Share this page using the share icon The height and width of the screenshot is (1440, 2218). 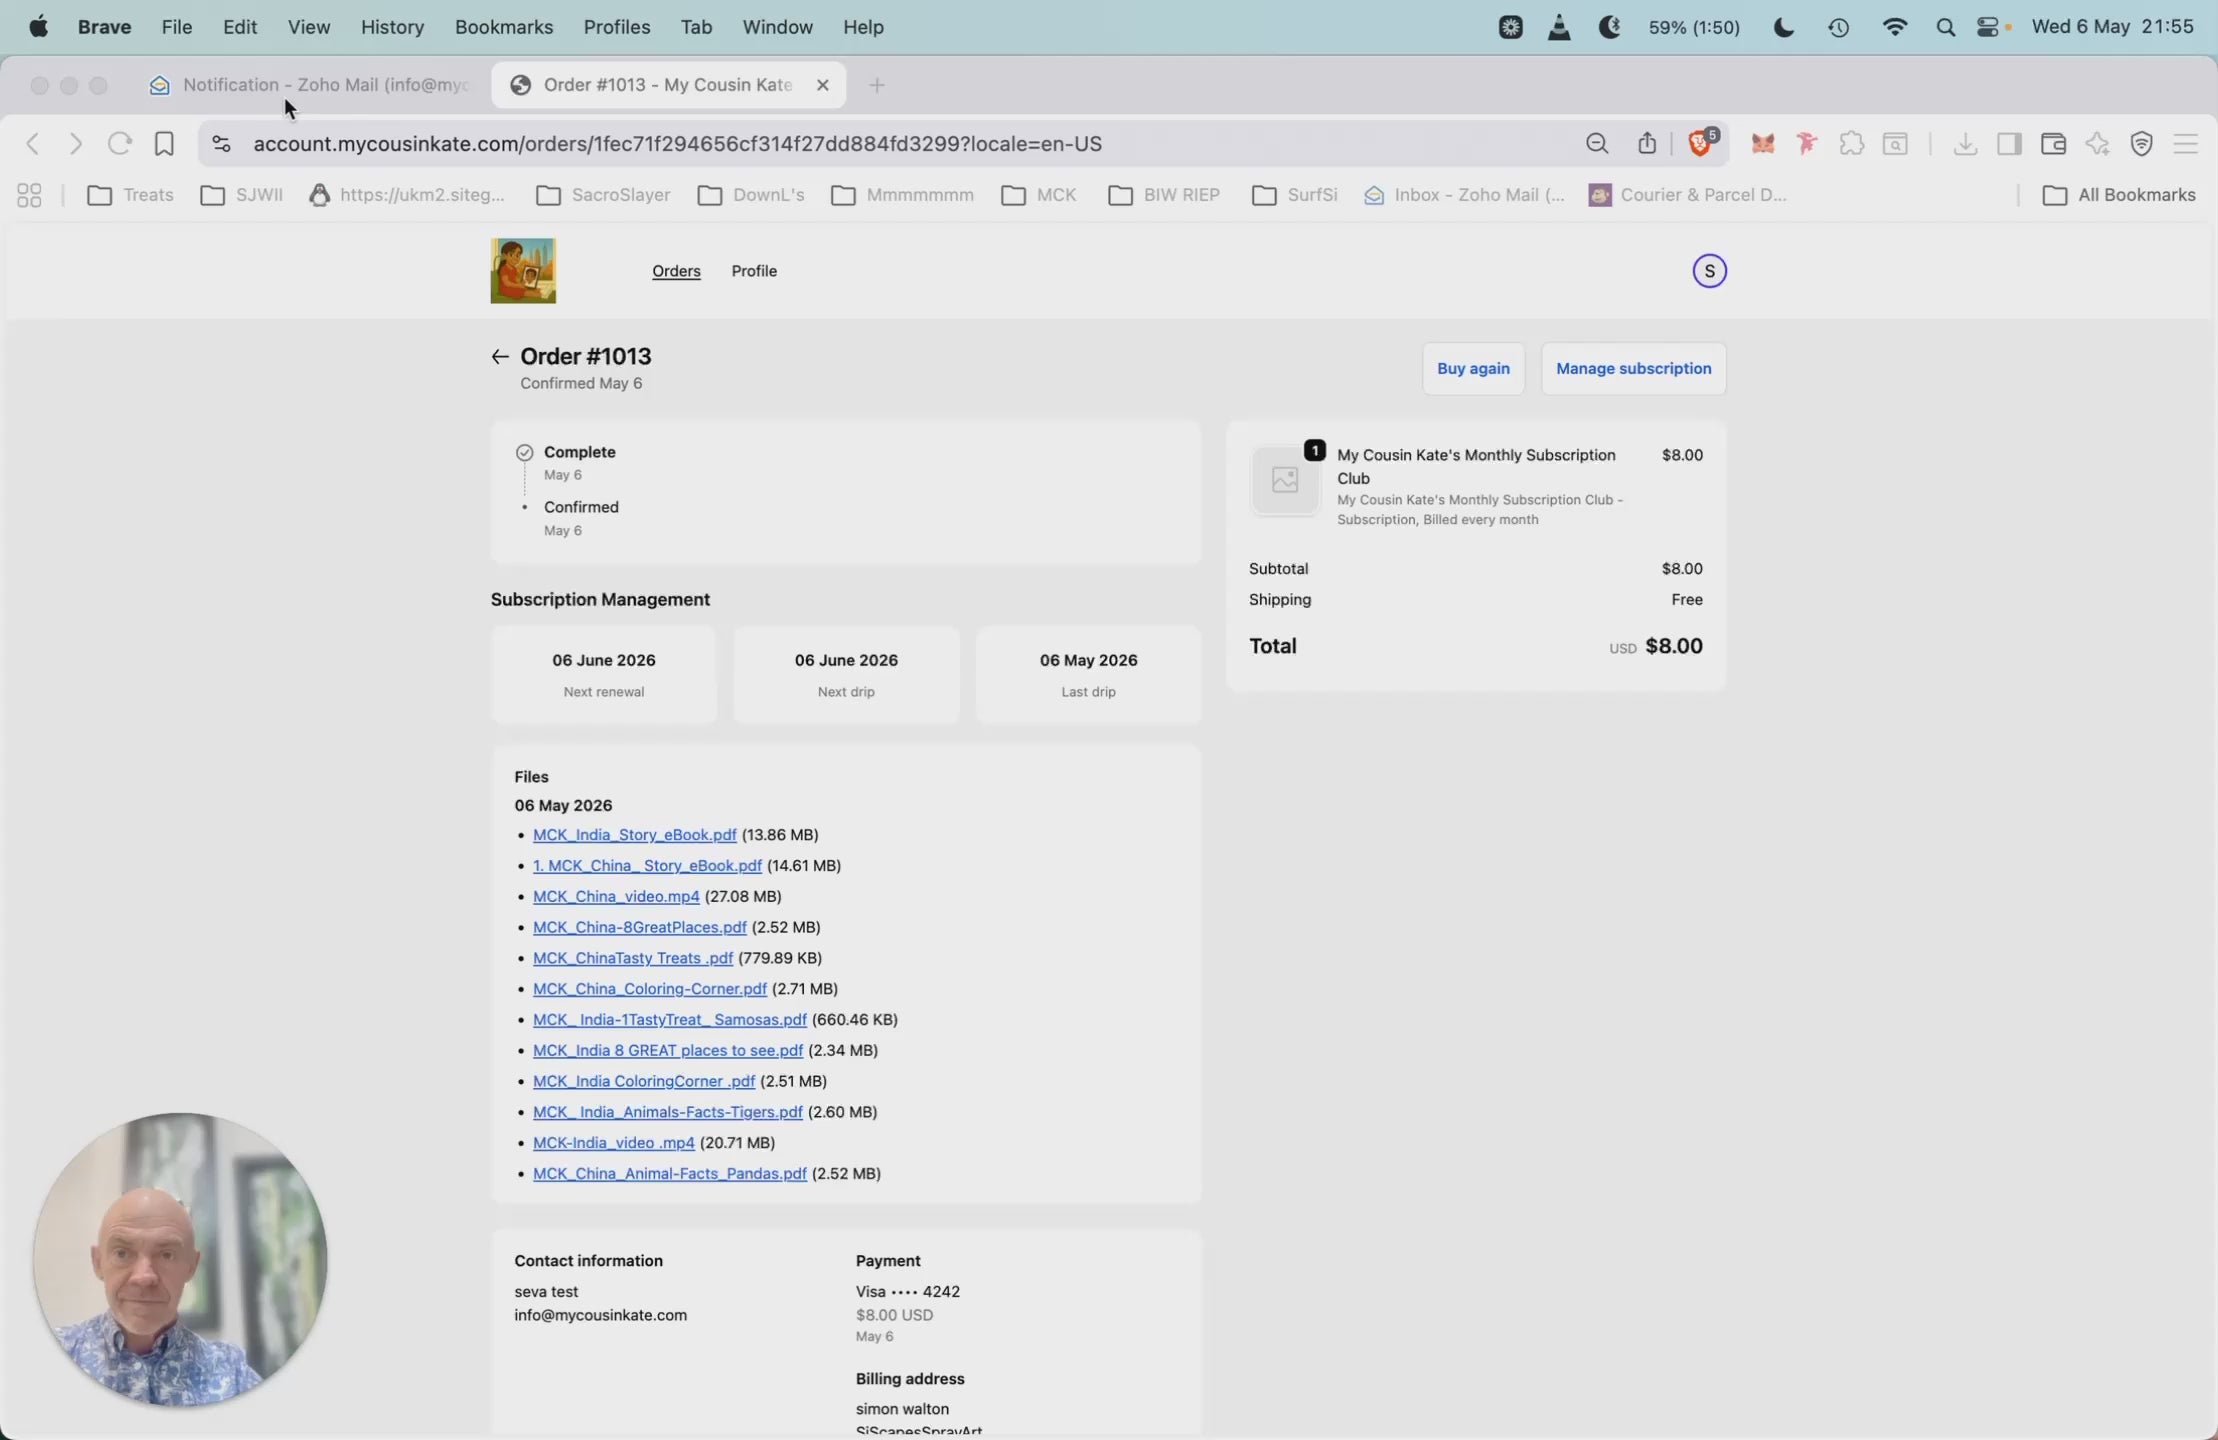click(1647, 144)
